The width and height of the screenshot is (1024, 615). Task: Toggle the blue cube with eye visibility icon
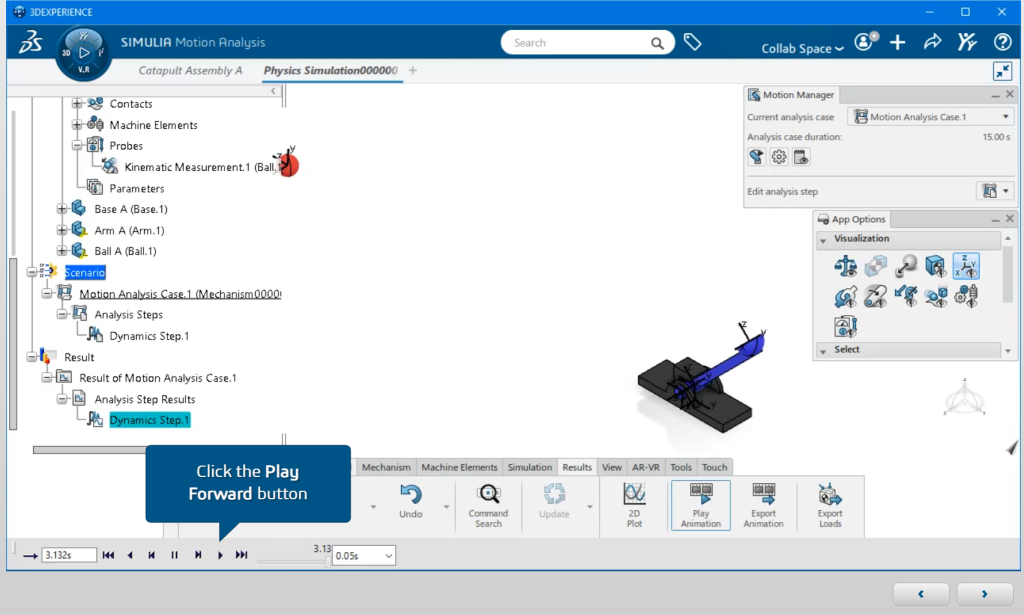936,266
